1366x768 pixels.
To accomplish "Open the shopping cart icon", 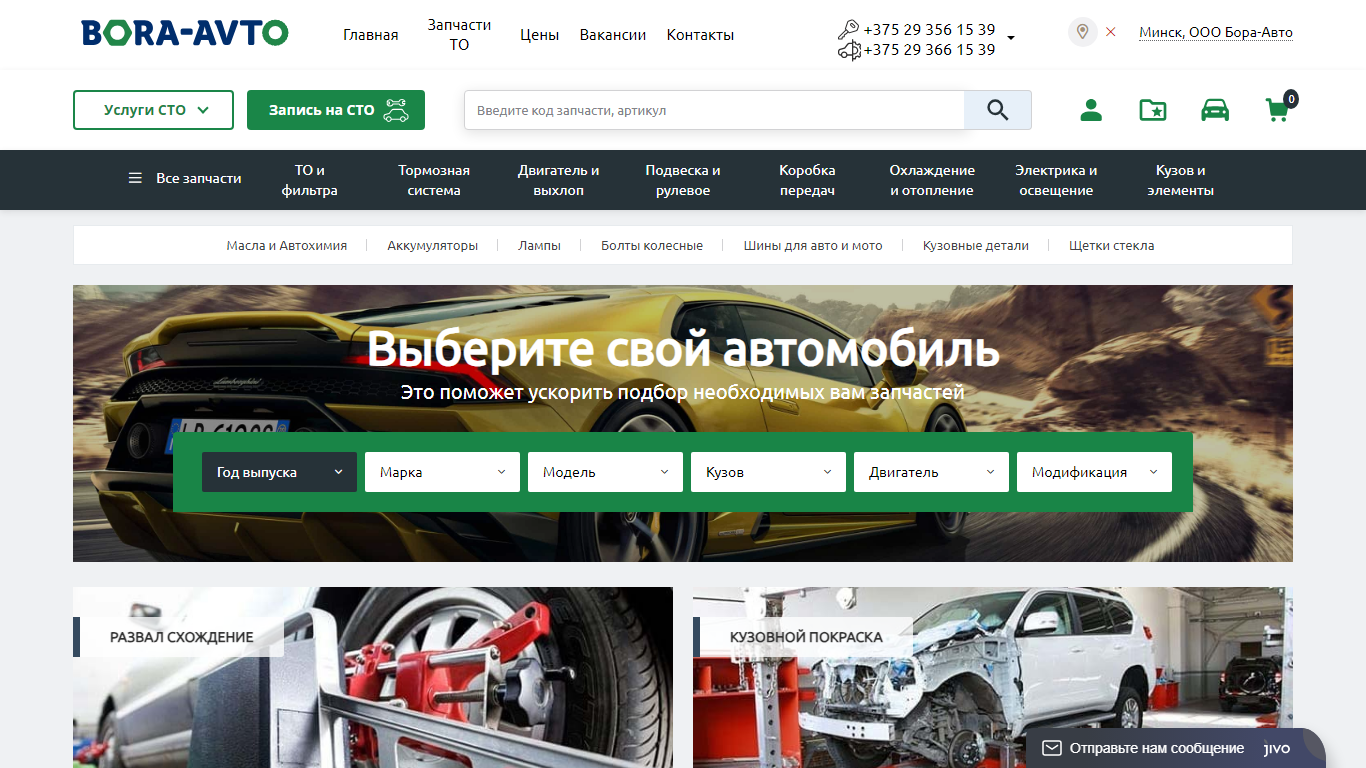I will tap(1278, 110).
